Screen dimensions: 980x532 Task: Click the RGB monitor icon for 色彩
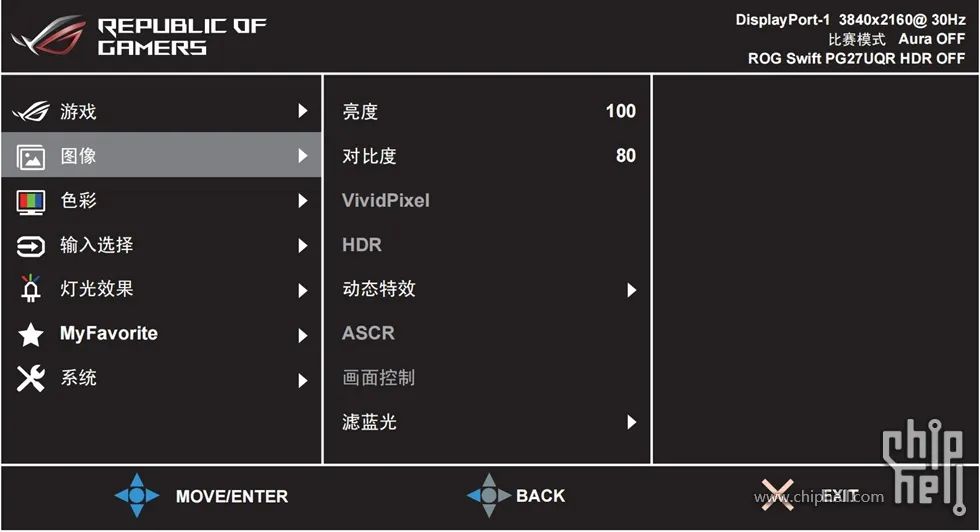31,202
